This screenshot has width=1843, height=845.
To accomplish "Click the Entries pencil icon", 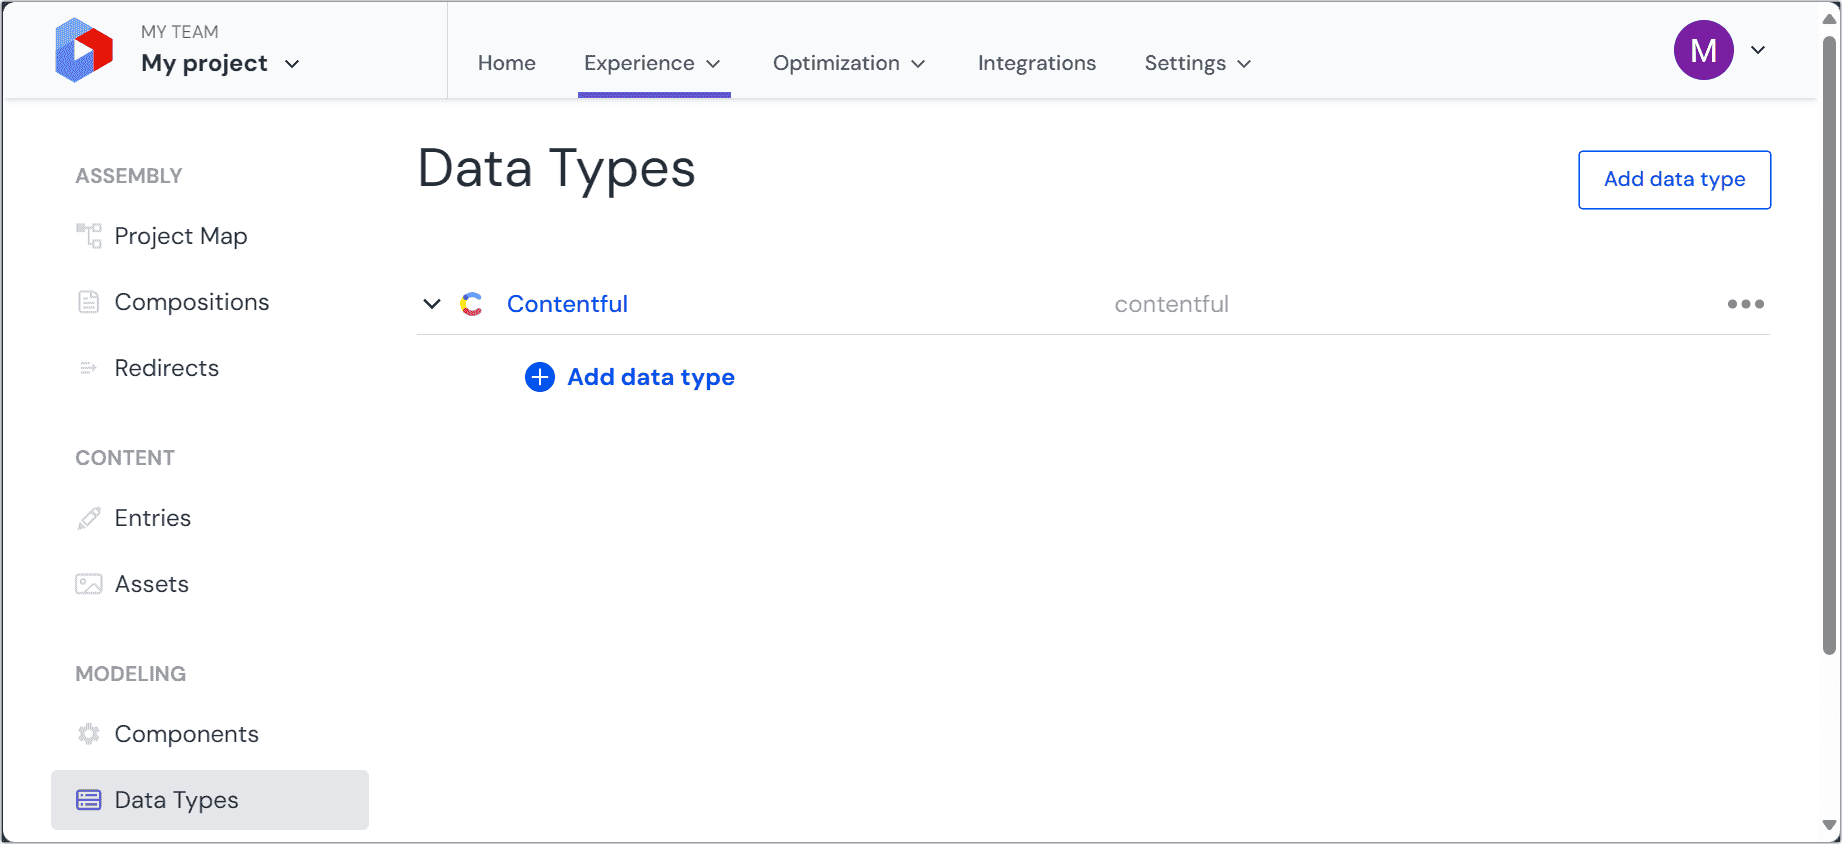I will click(89, 518).
